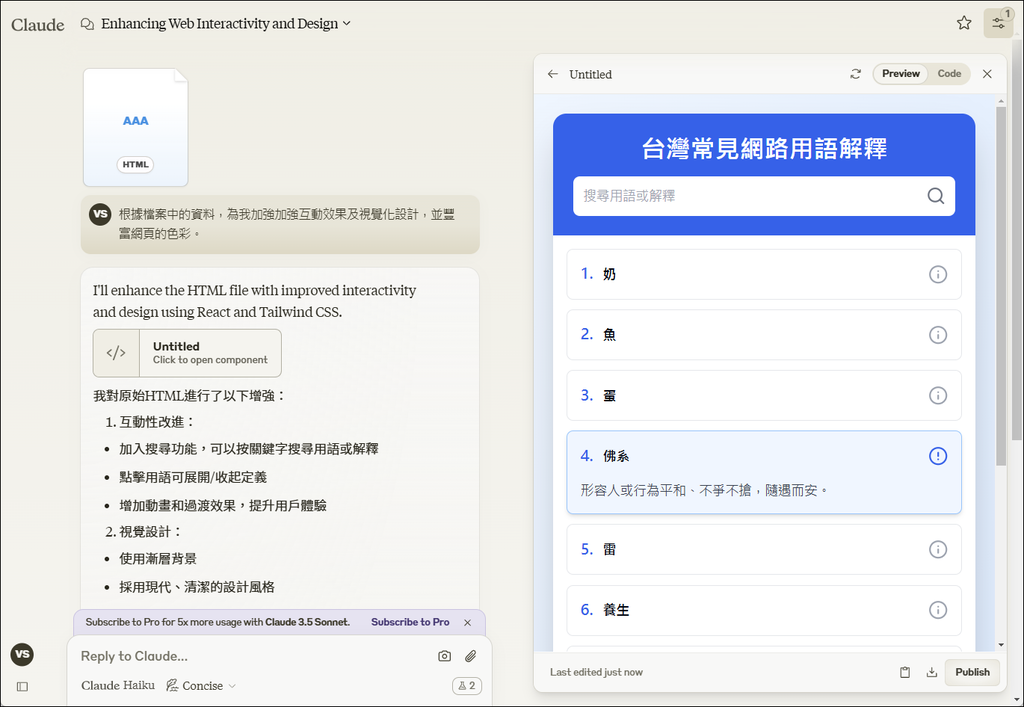
Task: Expand the 3. 蛋 term row
Action: coord(763,396)
